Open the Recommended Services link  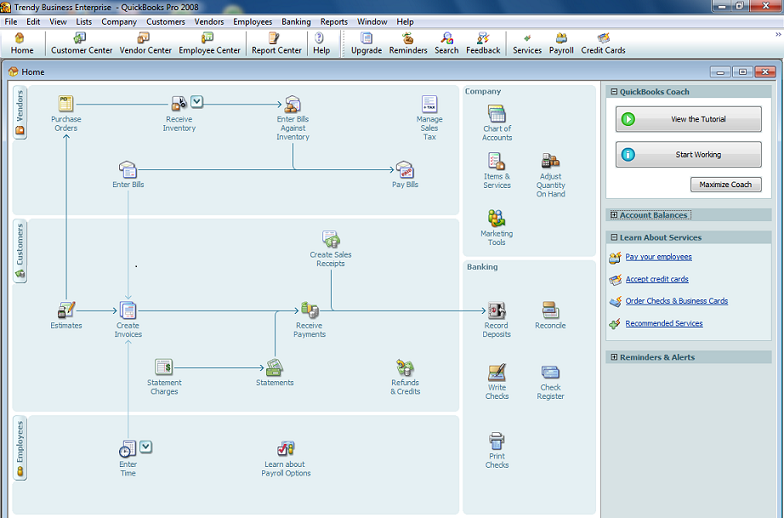(664, 324)
